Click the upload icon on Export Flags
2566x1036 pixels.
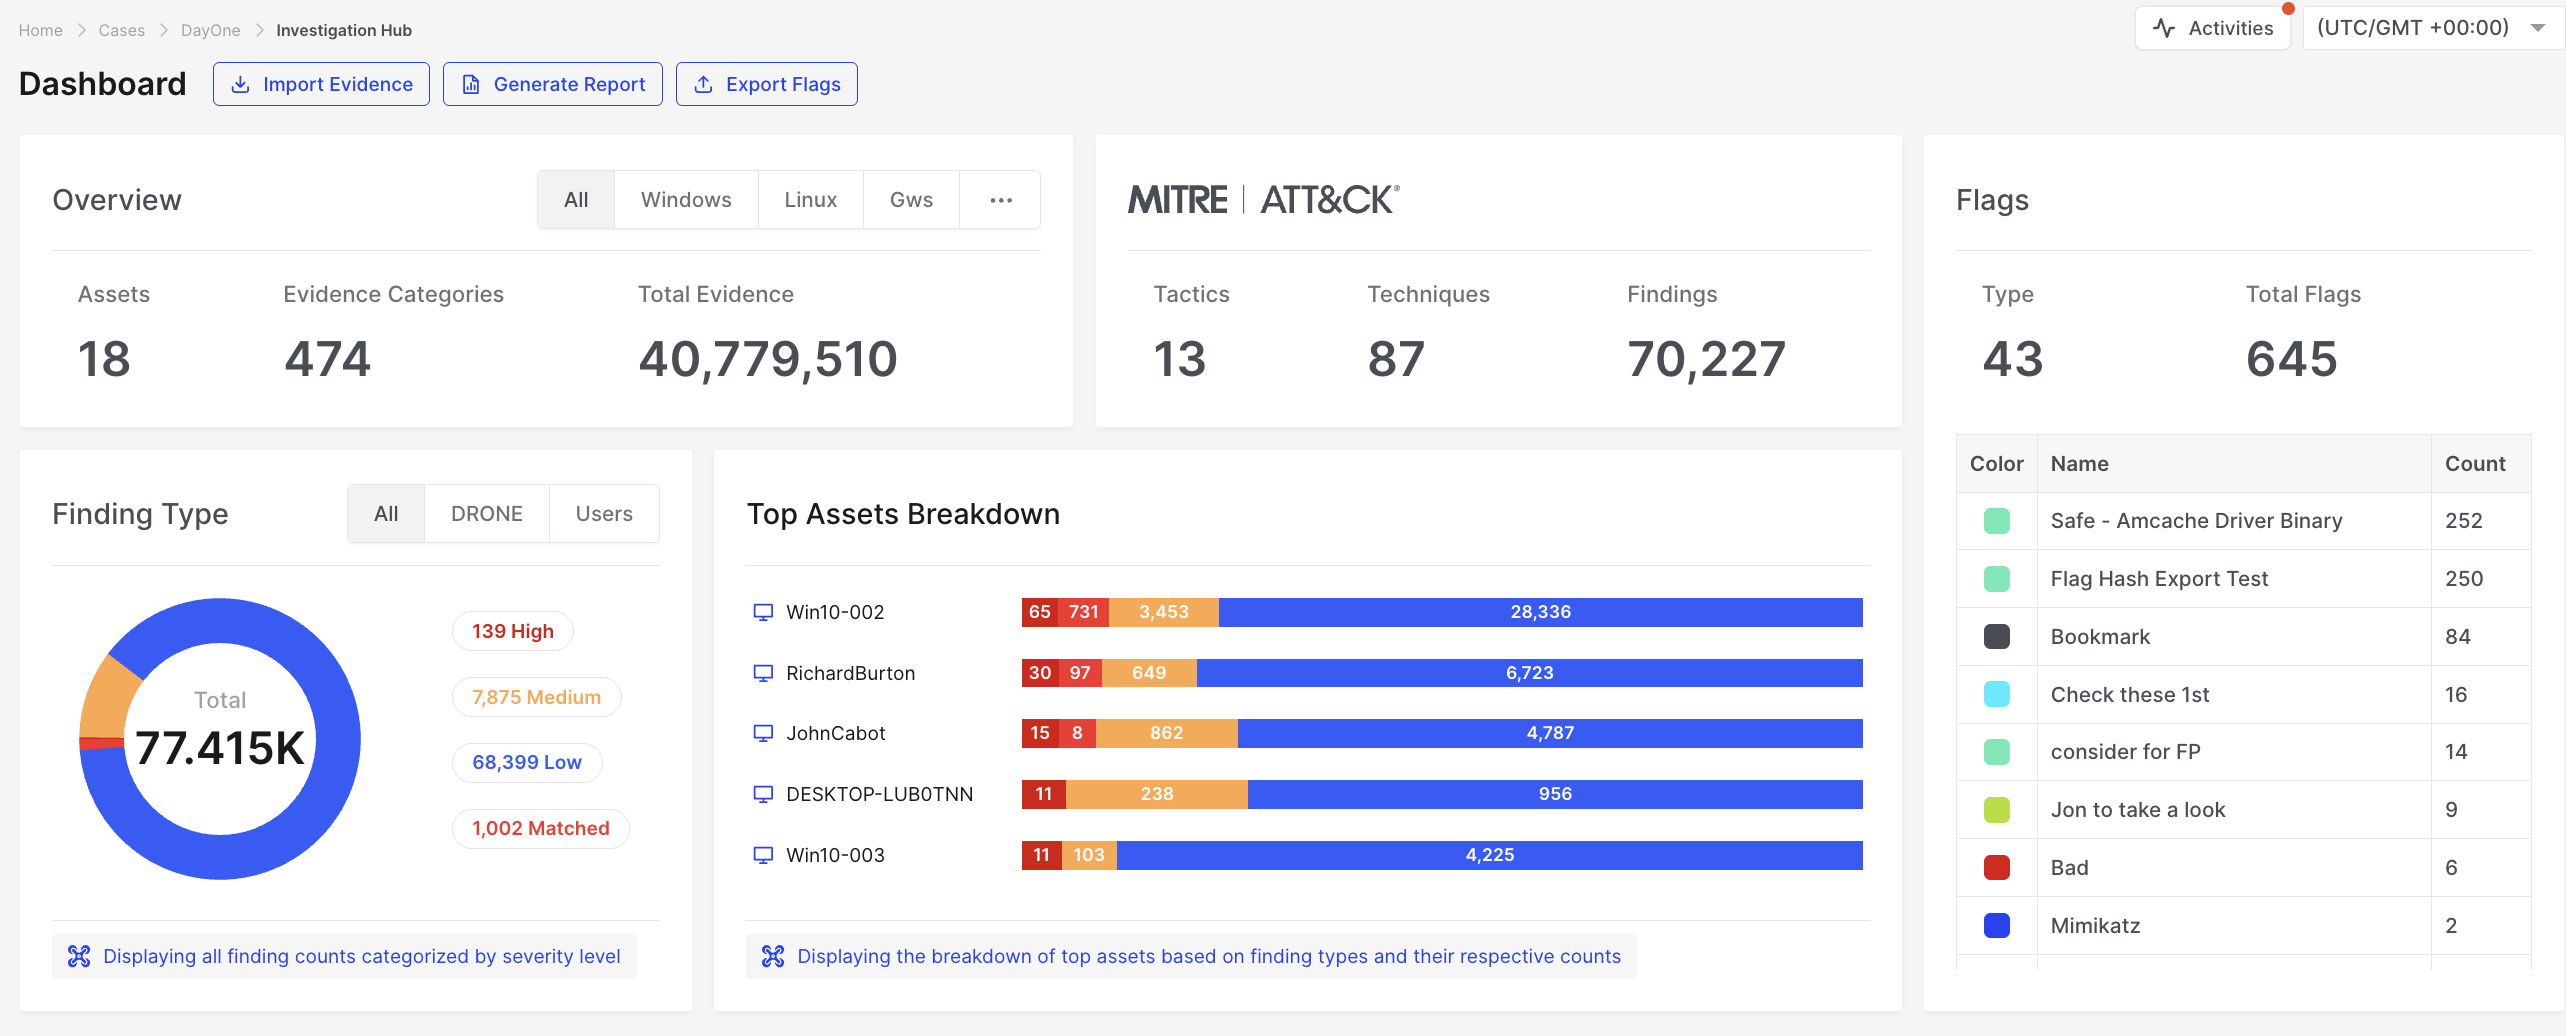point(703,85)
